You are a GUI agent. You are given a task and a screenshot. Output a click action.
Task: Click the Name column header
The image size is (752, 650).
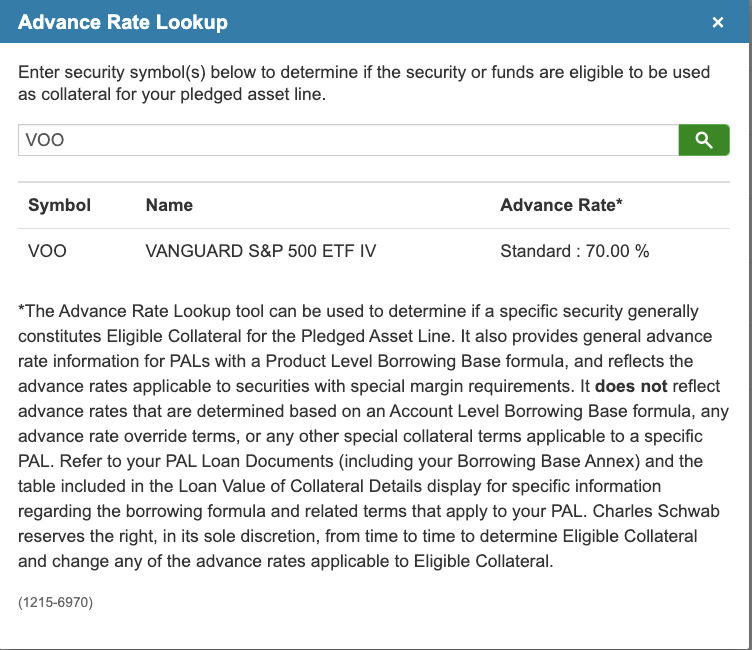click(x=169, y=205)
